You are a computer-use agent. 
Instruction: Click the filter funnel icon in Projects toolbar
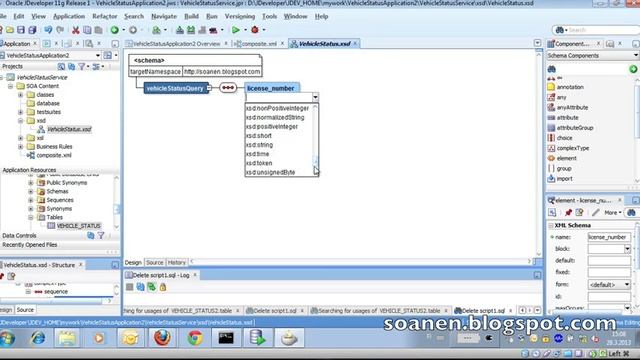(82, 67)
